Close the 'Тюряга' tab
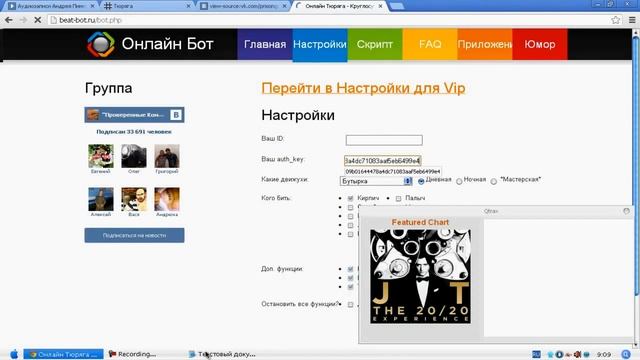The height and width of the screenshot is (360, 640). point(188,6)
